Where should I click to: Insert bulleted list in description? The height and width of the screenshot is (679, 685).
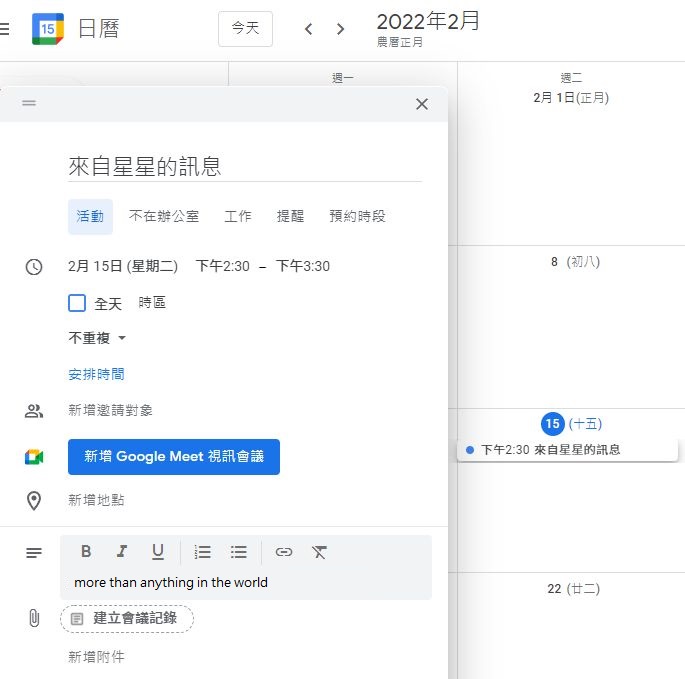click(239, 552)
